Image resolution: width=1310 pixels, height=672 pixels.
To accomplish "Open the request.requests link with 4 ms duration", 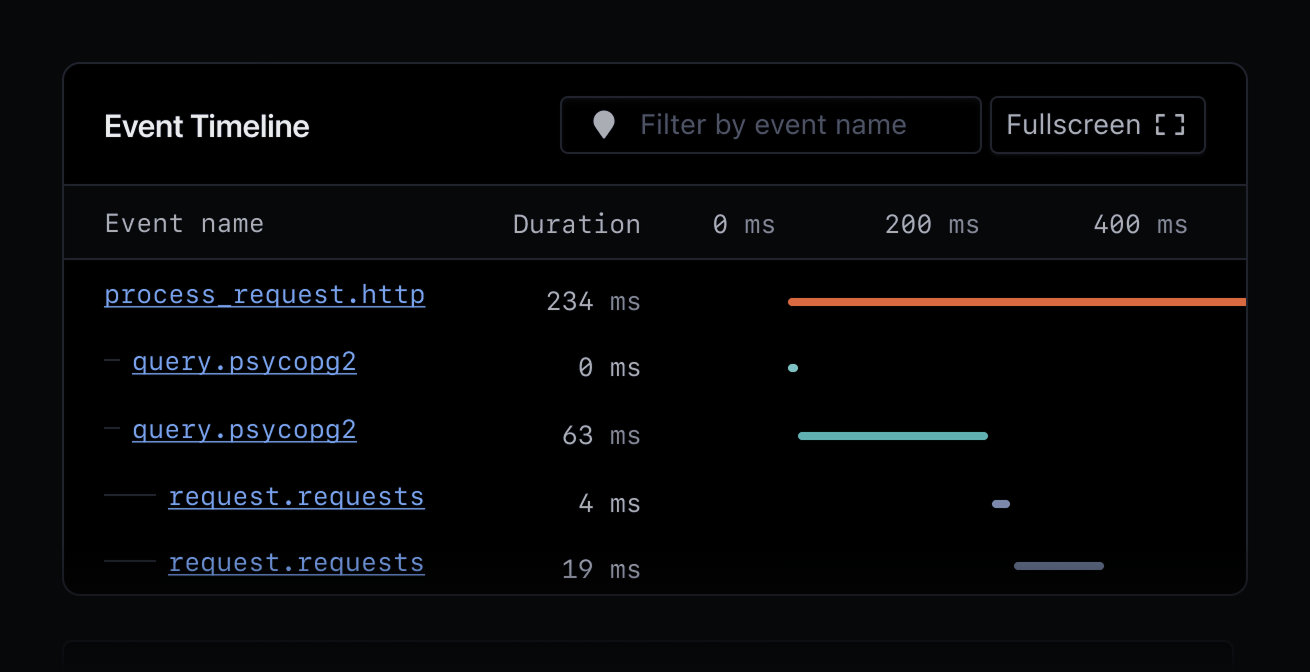I will coord(296,496).
